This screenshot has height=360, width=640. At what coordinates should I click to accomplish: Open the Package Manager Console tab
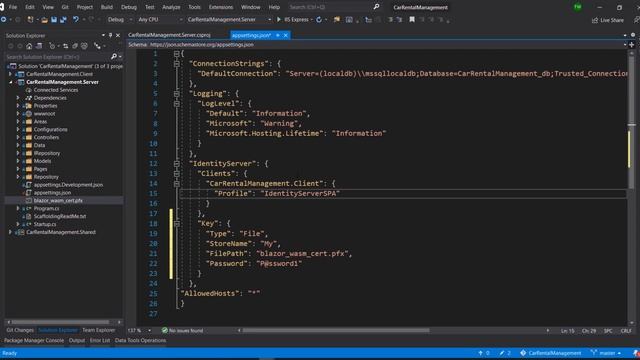coord(34,340)
